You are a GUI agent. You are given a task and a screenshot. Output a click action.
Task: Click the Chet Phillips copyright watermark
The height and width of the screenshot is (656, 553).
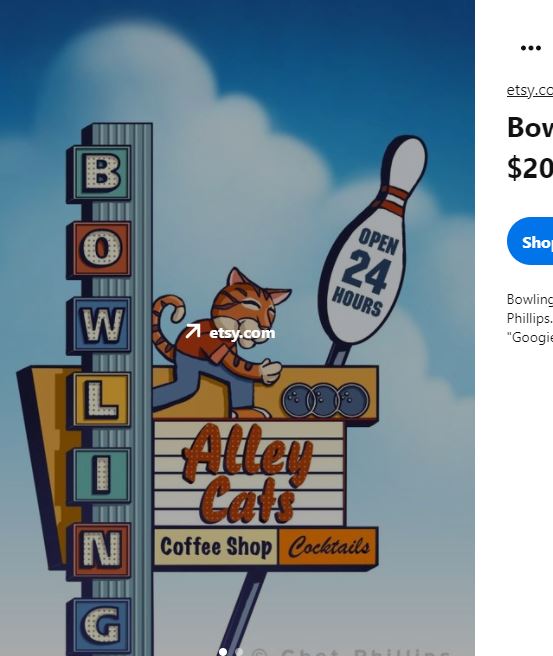351,651
